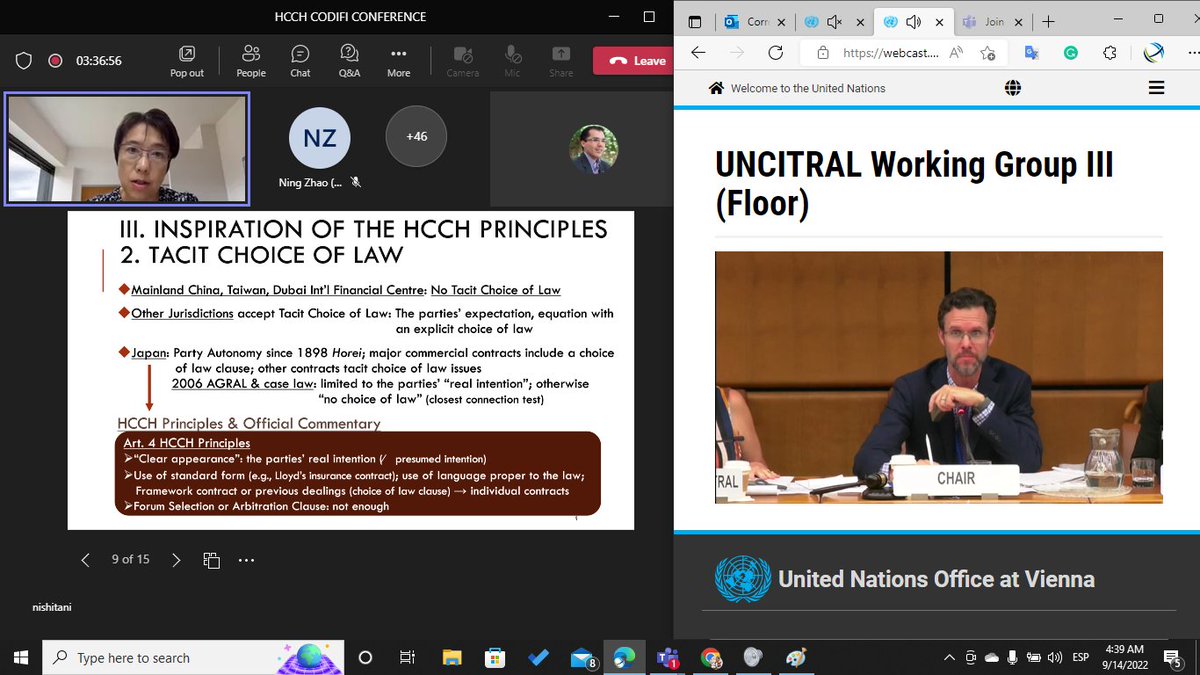Expand the +46 additional participants
Image resolution: width=1200 pixels, height=675 pixels.
point(416,136)
